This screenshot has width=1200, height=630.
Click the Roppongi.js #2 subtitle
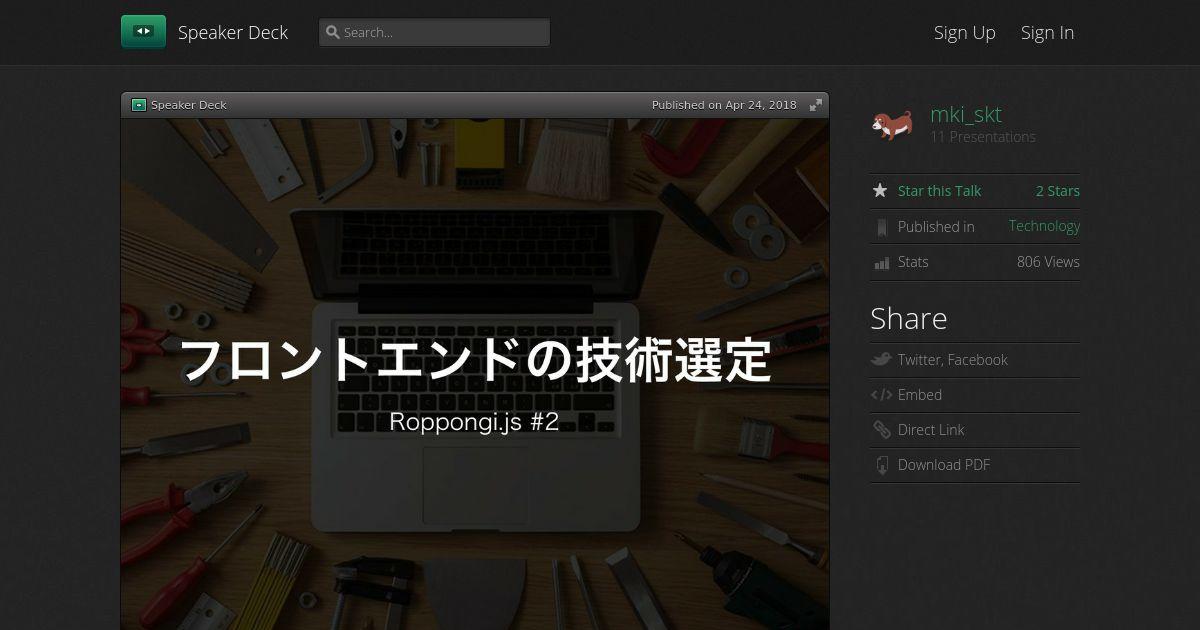(474, 422)
